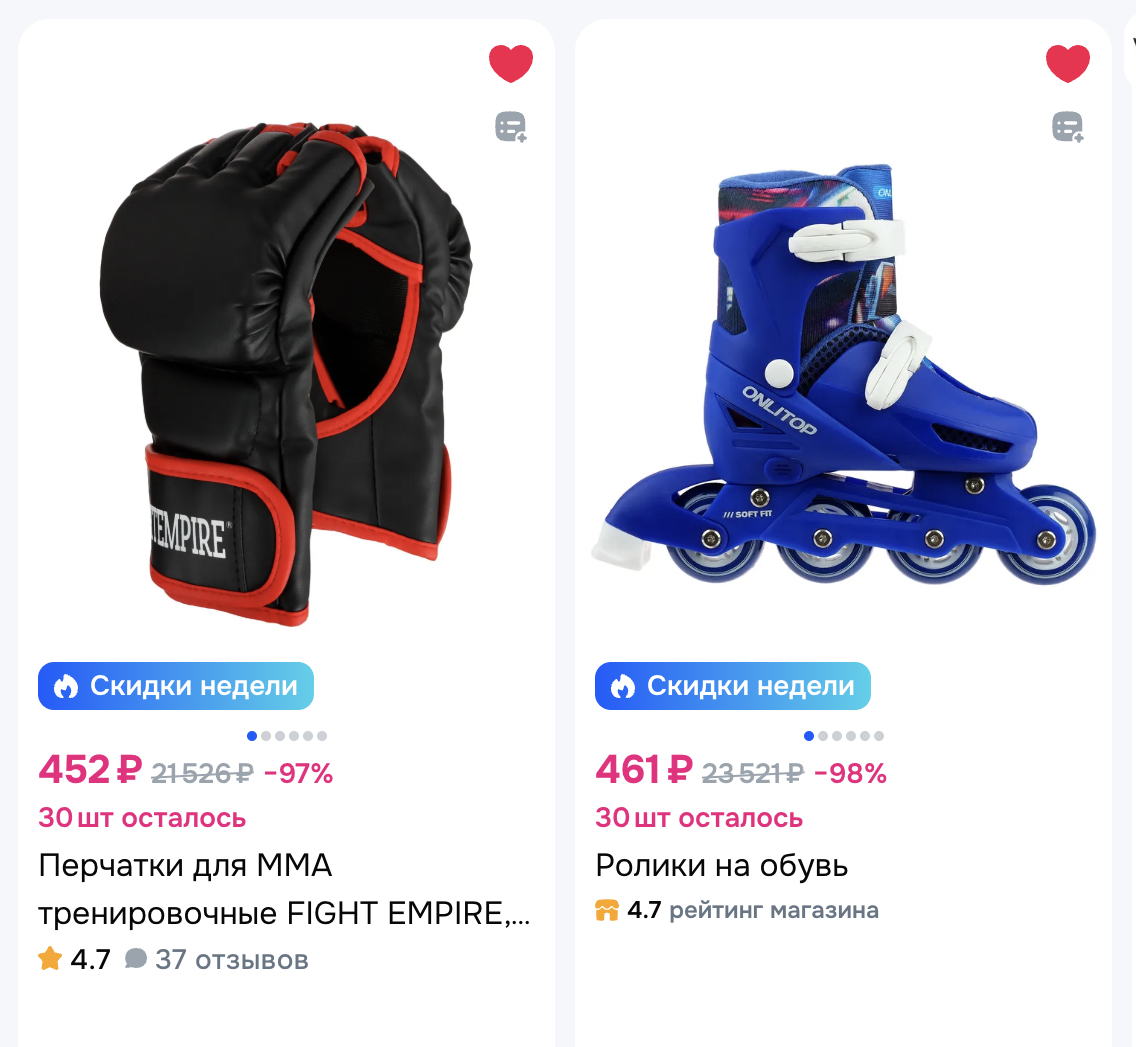Add MMA gloves to comparison list icon
This screenshot has width=1136, height=1047.
[x=511, y=127]
